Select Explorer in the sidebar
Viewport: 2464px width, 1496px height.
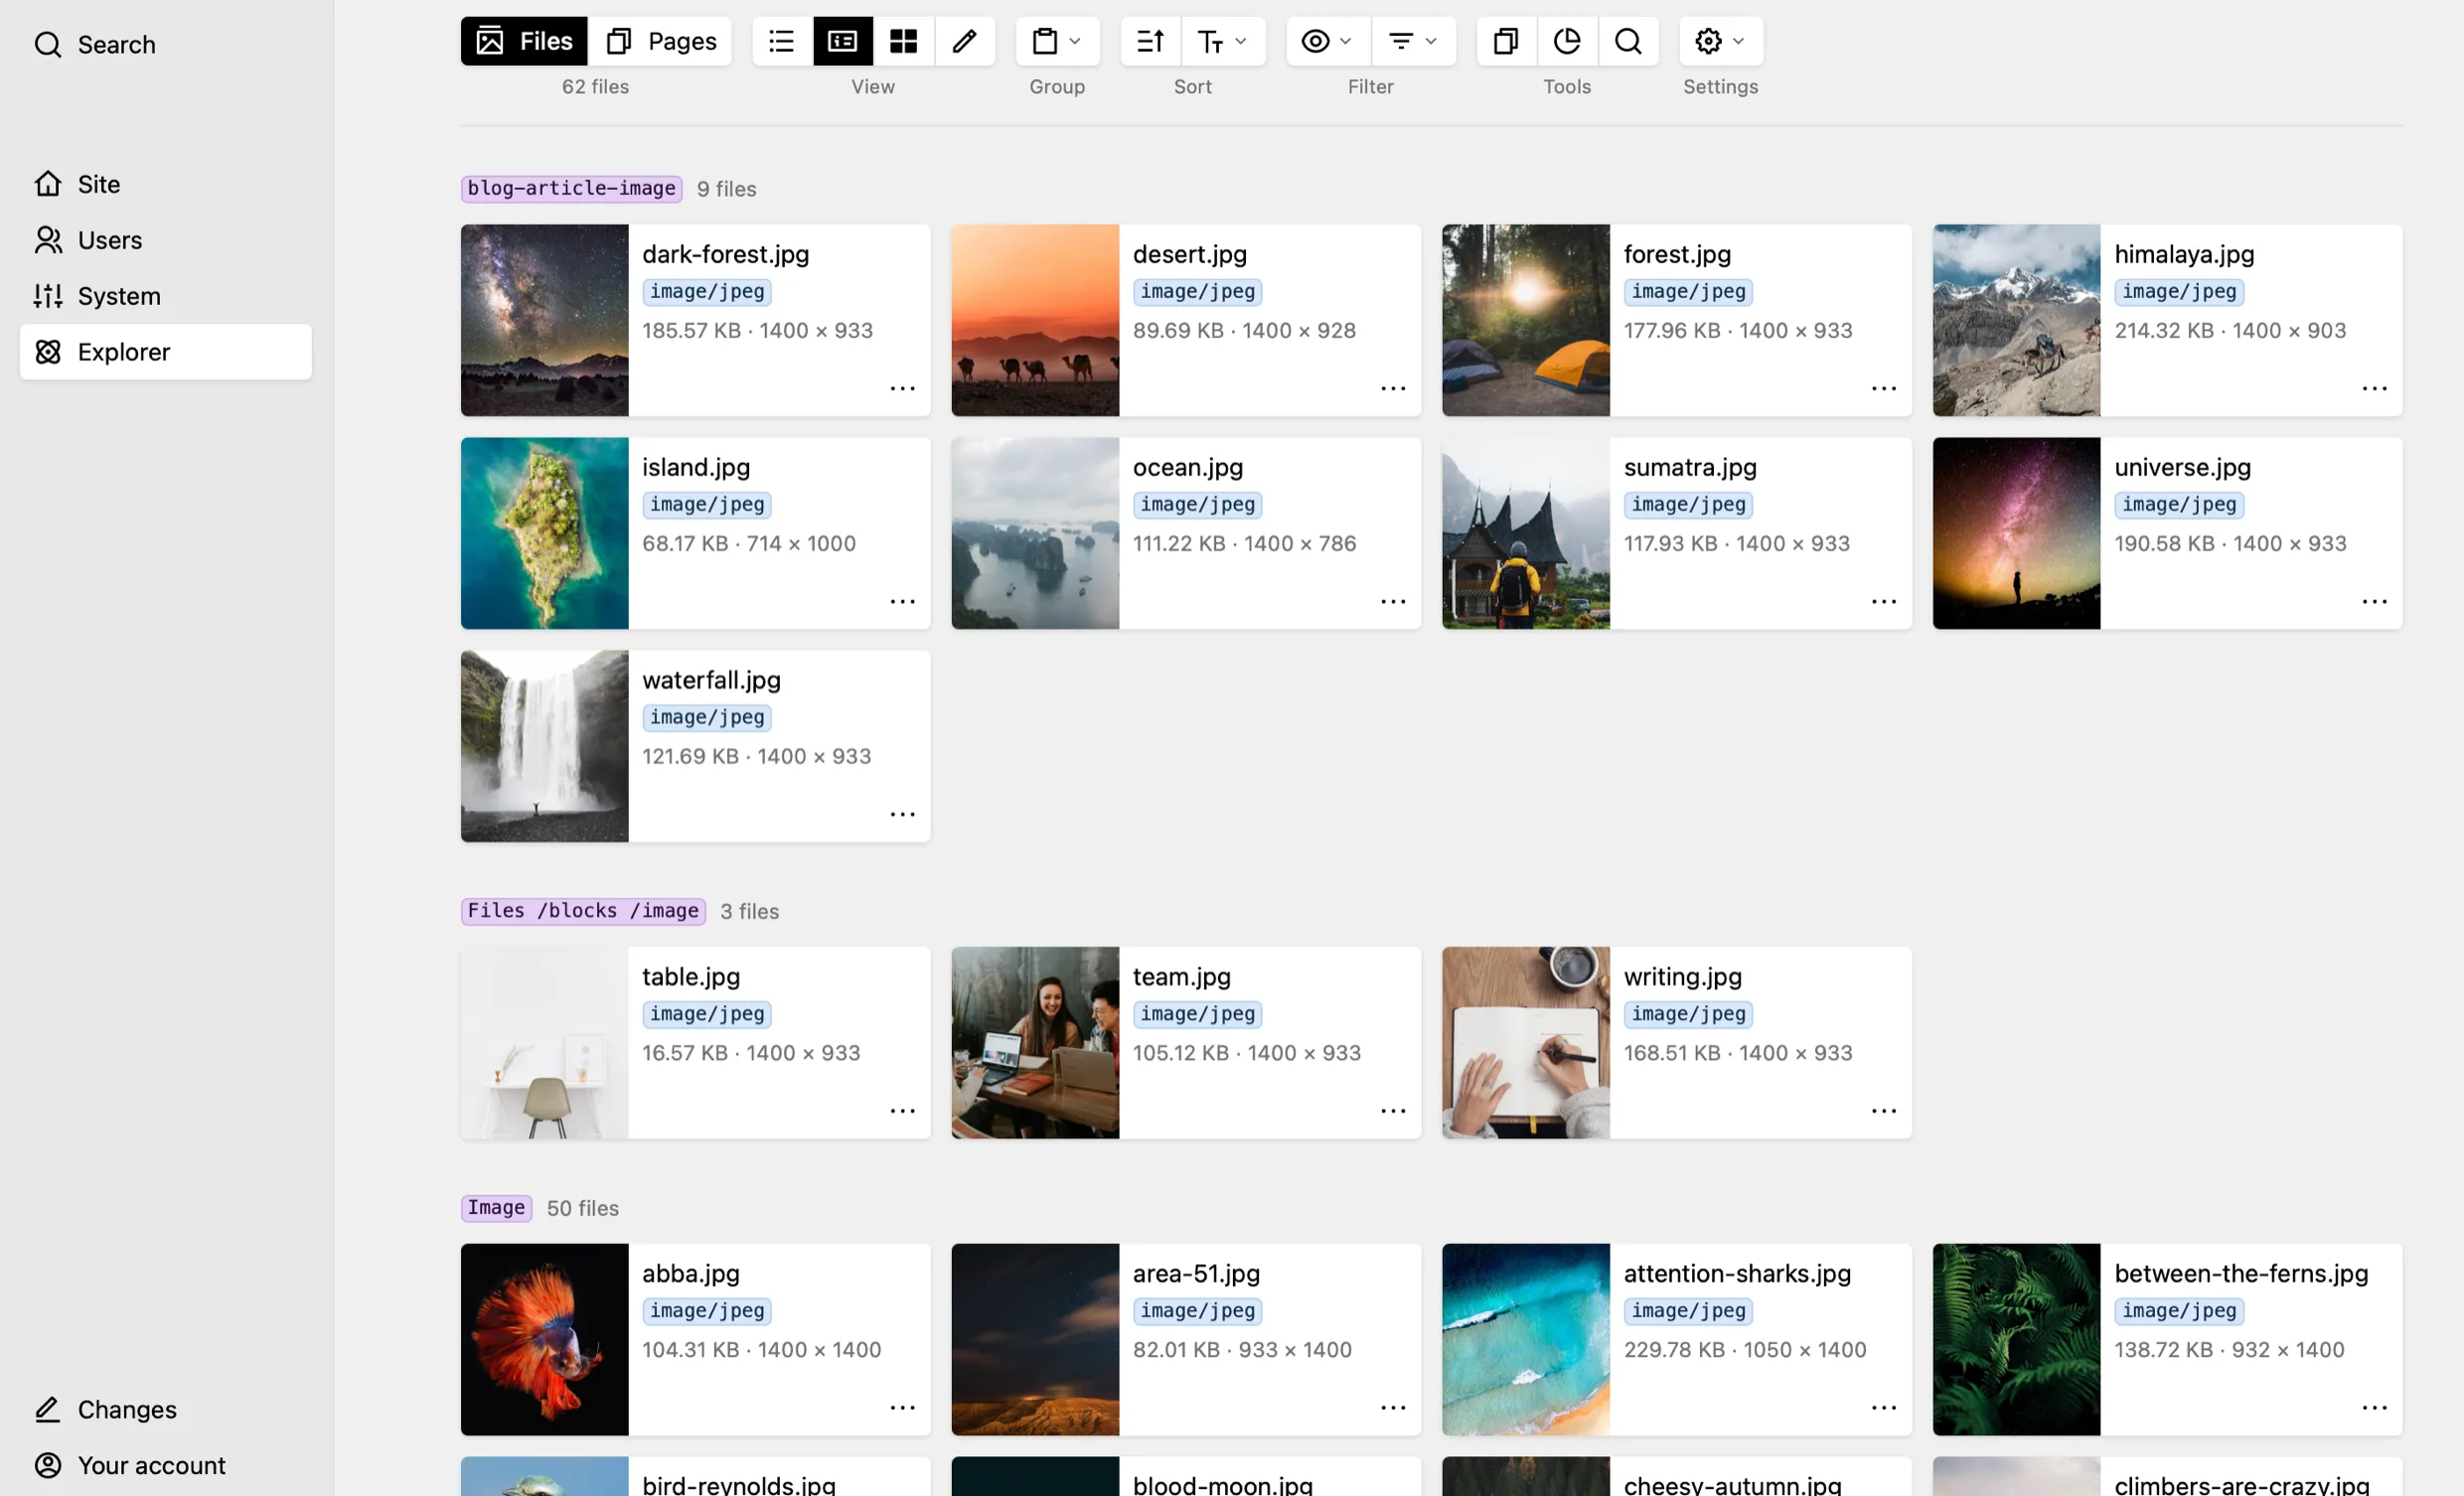[x=166, y=352]
